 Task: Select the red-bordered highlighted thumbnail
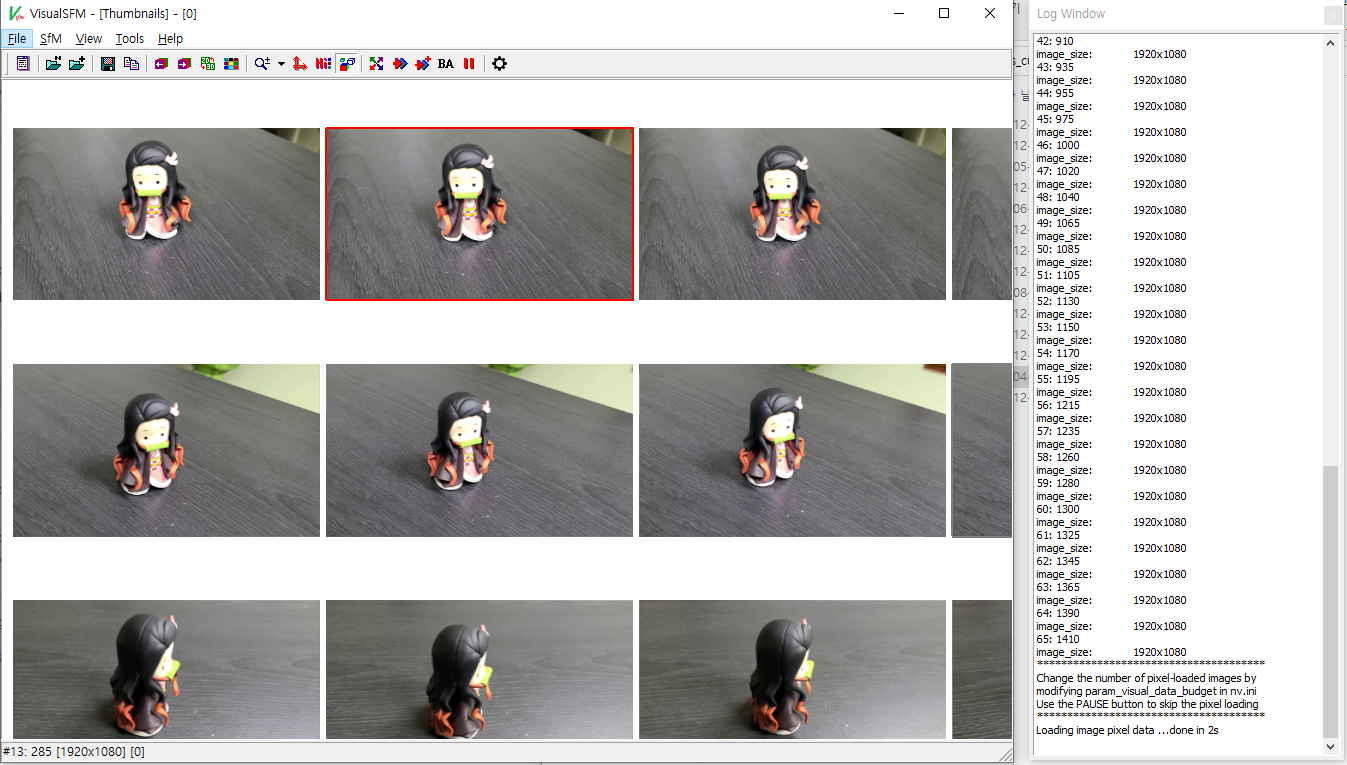[x=479, y=213]
